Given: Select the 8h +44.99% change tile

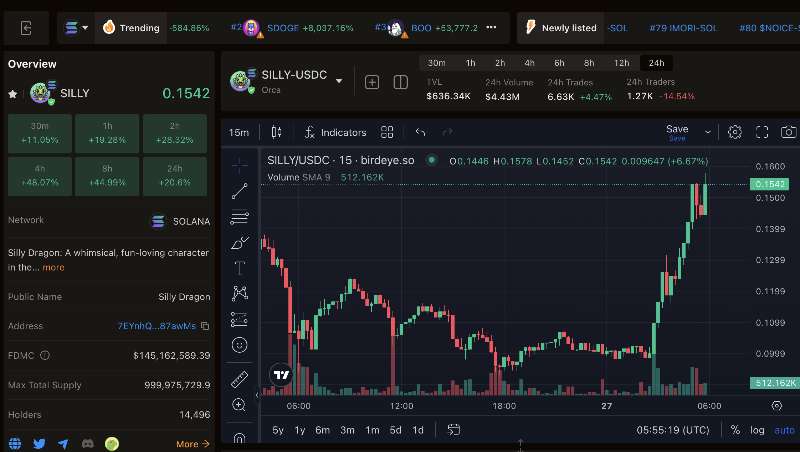Looking at the screenshot, I should tap(107, 176).
